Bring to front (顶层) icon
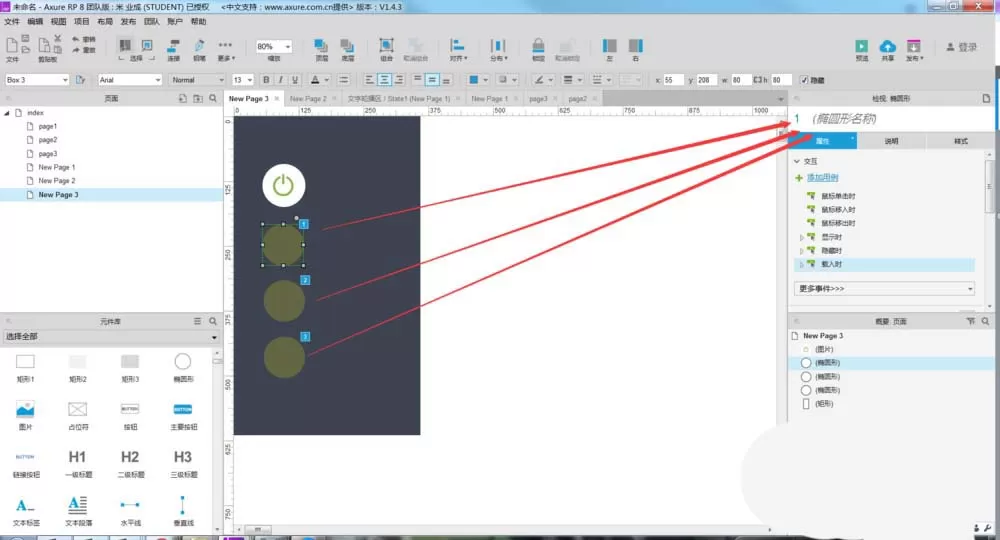 [x=321, y=46]
